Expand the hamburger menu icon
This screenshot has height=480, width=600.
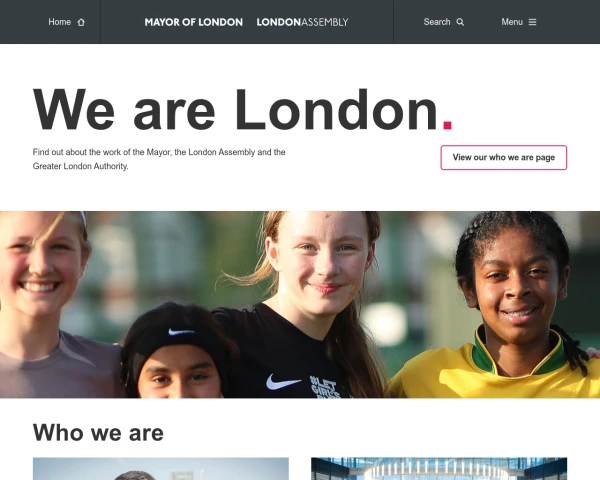tap(532, 22)
